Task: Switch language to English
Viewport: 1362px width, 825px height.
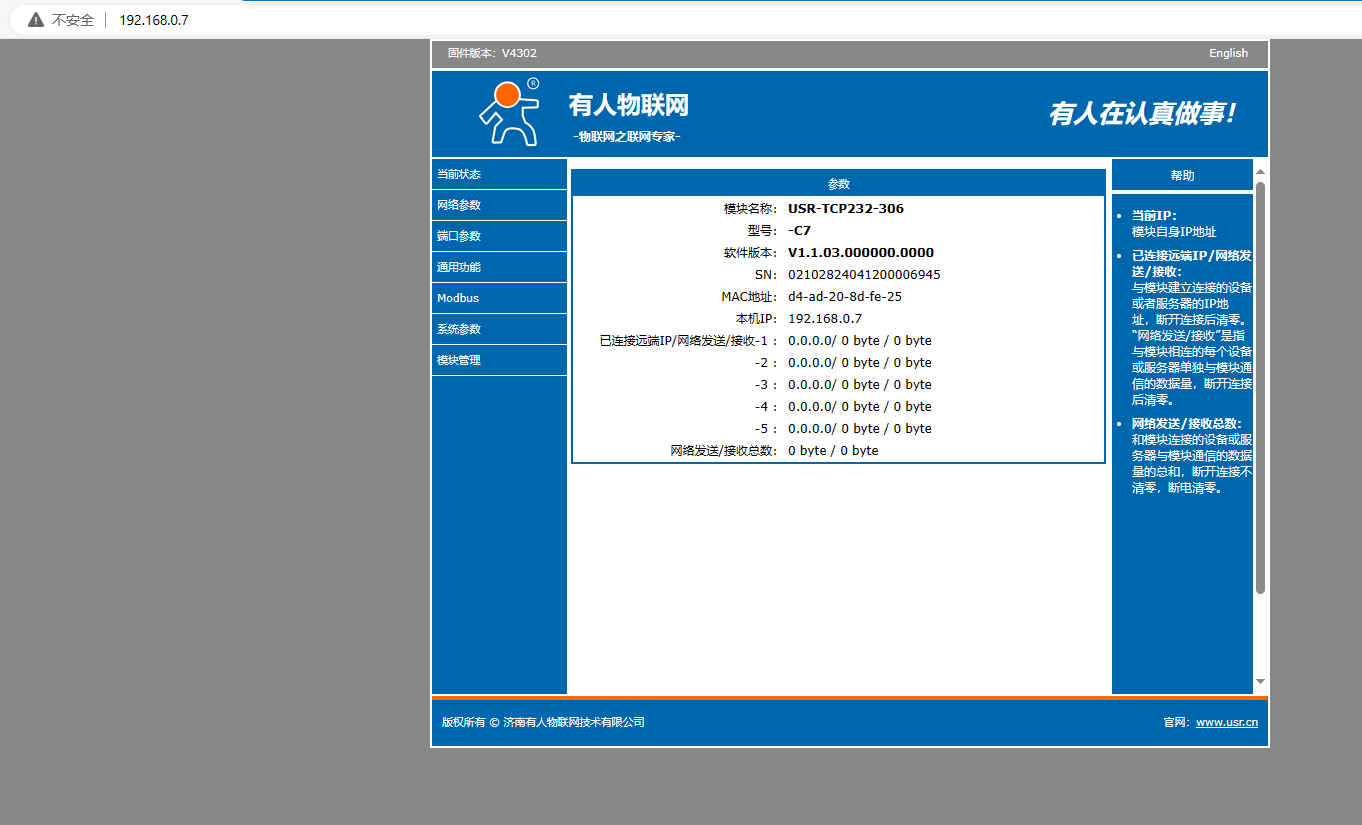Action: point(1228,53)
